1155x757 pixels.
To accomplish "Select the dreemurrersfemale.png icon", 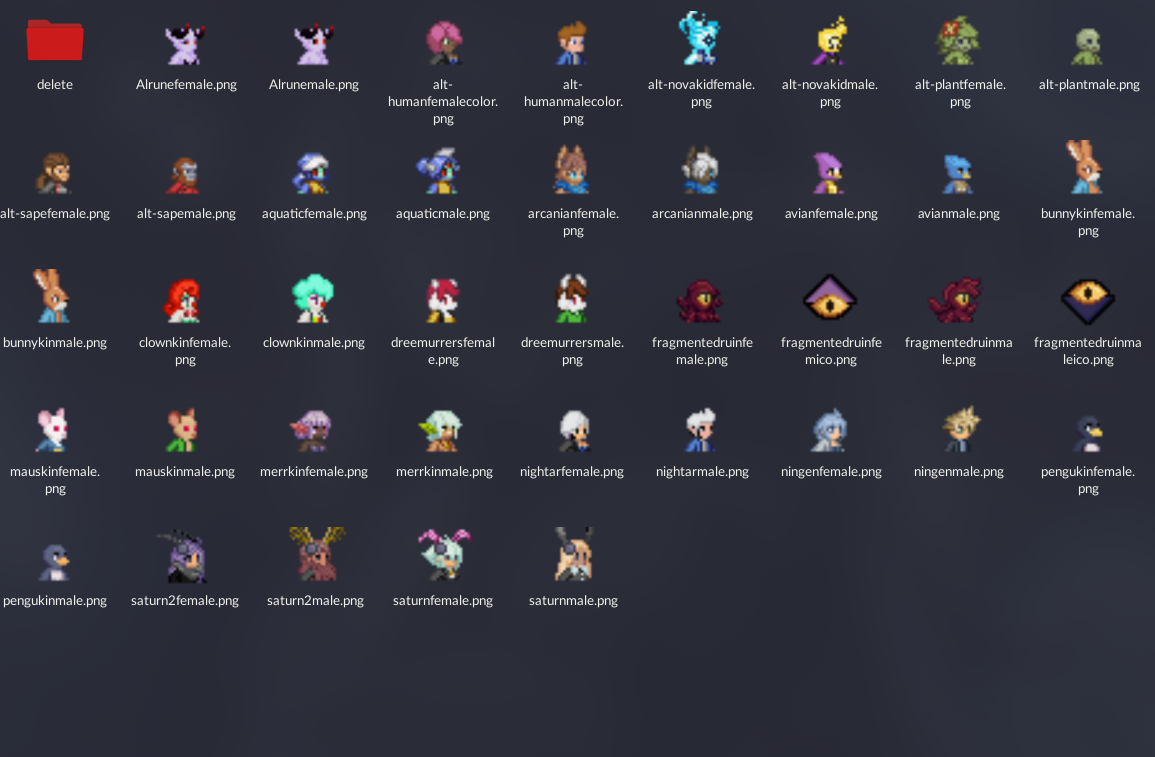I will 443,300.
